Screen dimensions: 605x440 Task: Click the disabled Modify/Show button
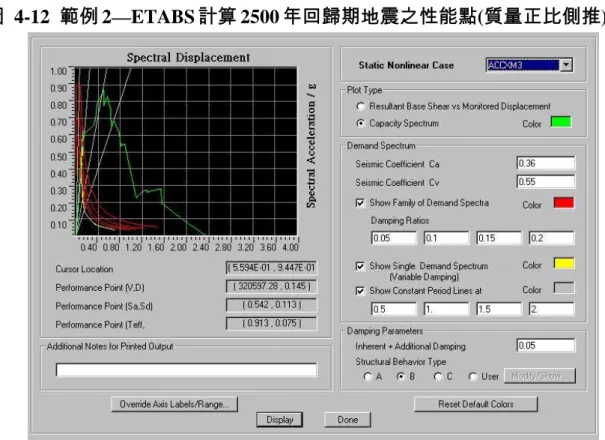point(540,376)
